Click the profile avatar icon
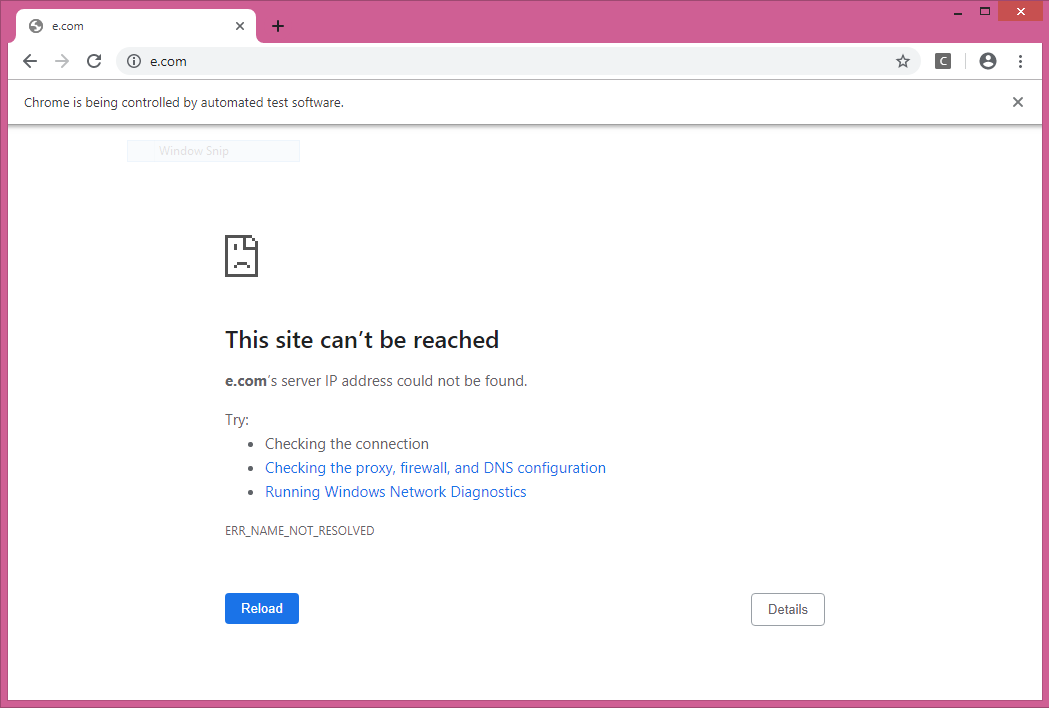This screenshot has width=1049, height=708. (987, 61)
